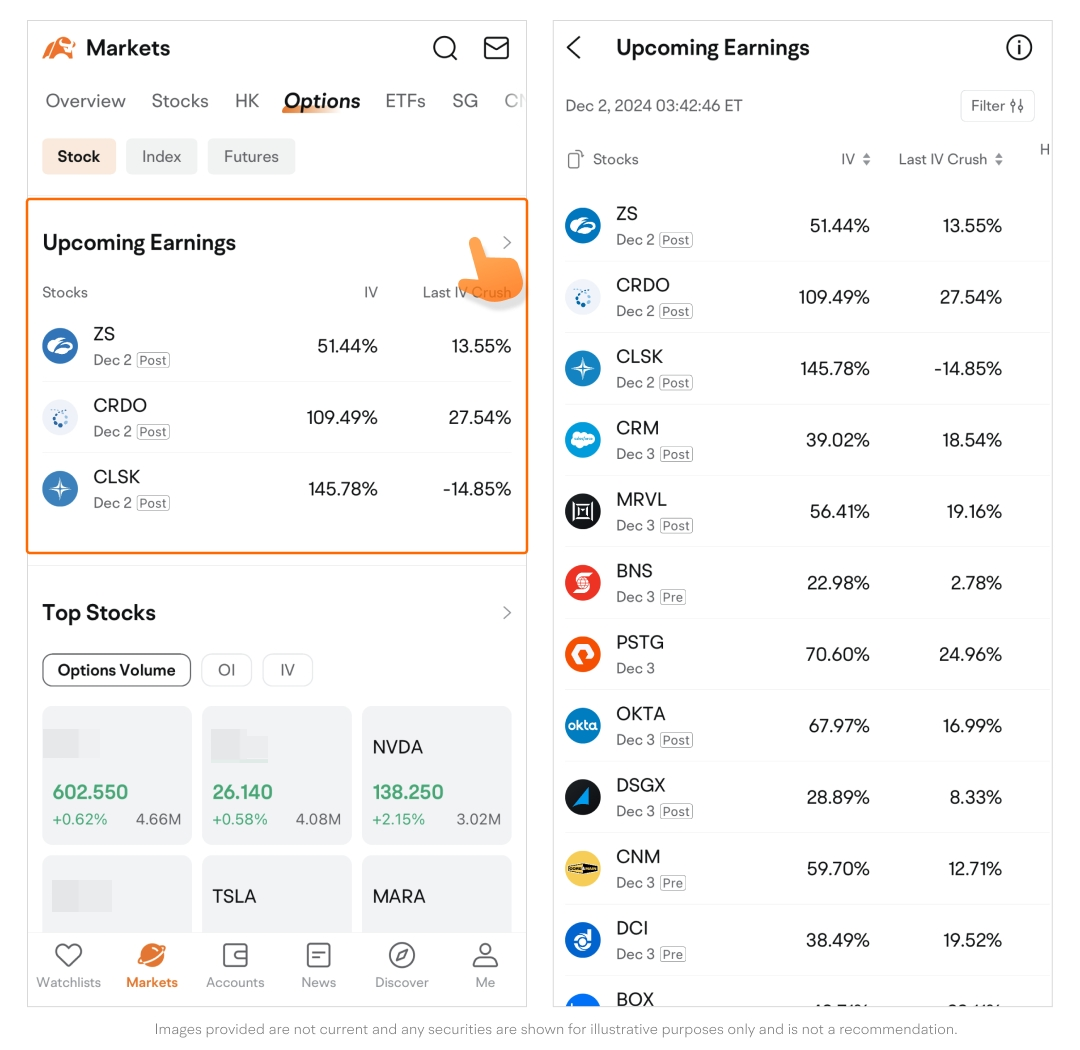1080x1050 pixels.
Task: Sort by IV column in right panel
Action: click(855, 159)
